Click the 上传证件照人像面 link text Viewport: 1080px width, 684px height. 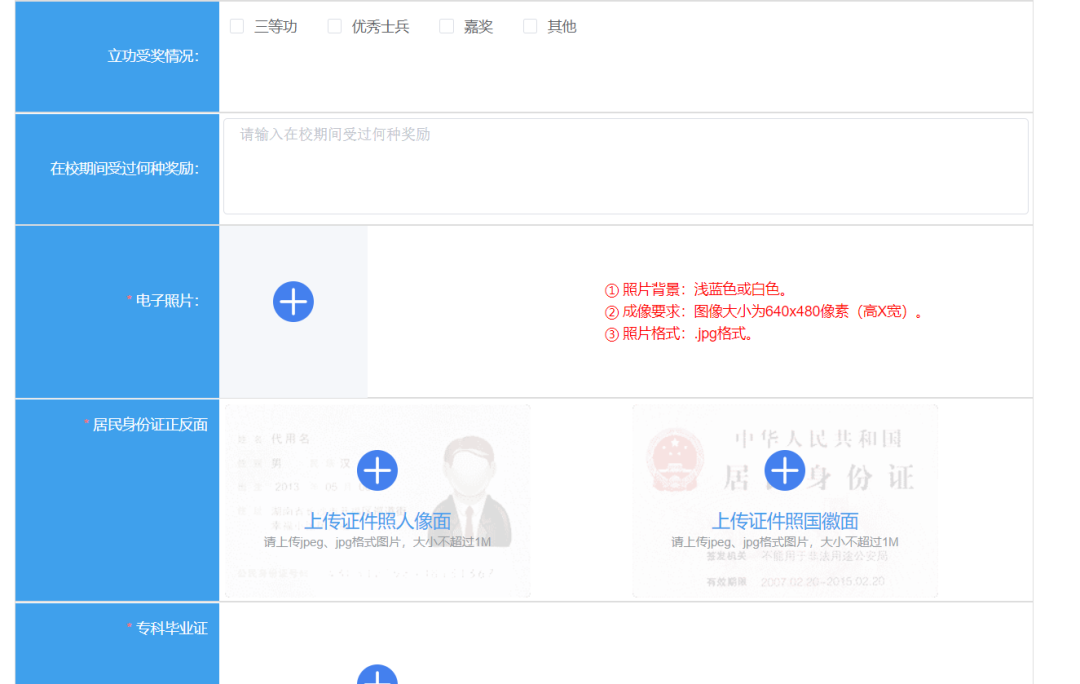pyautogui.click(x=377, y=521)
